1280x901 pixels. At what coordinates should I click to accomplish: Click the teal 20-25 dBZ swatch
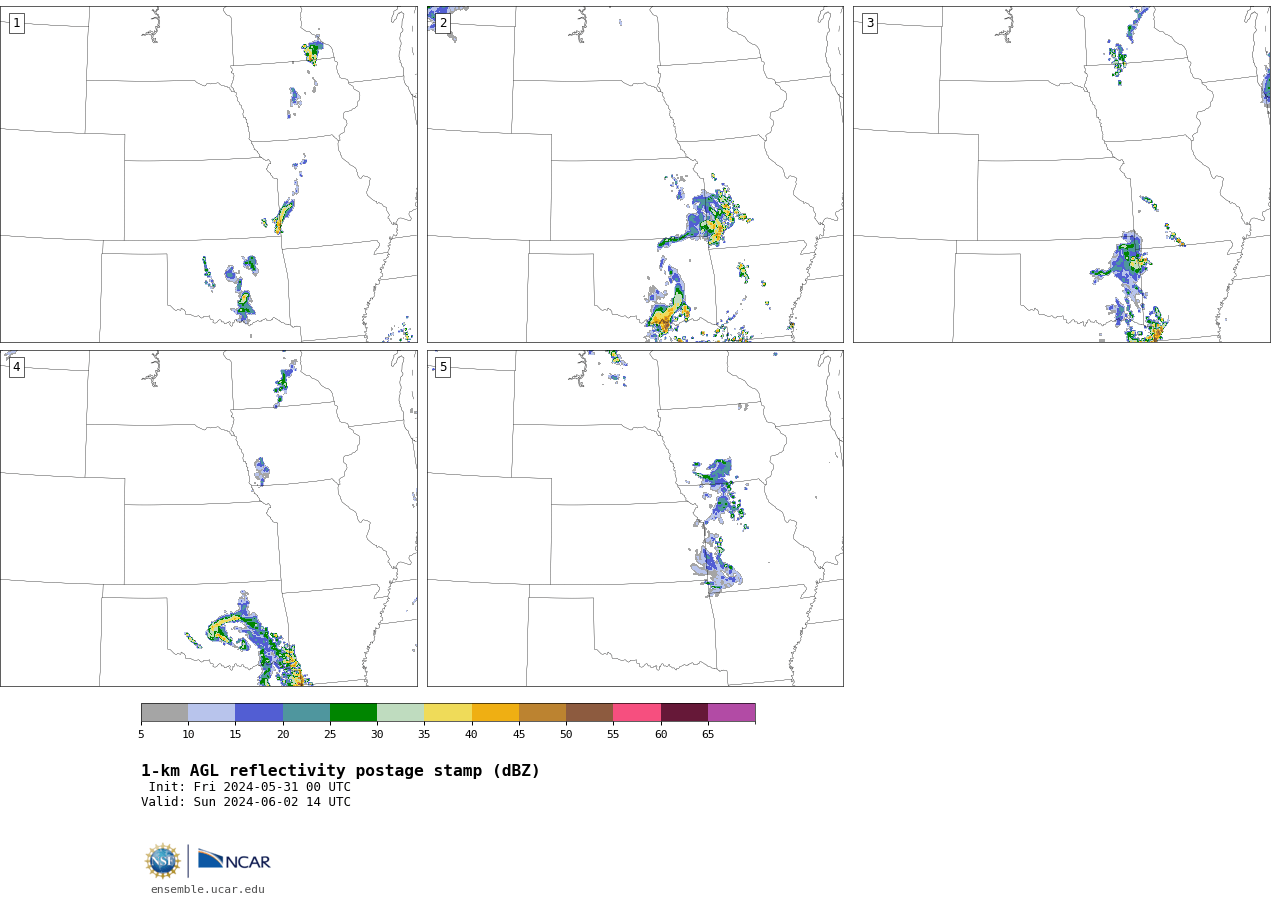306,713
